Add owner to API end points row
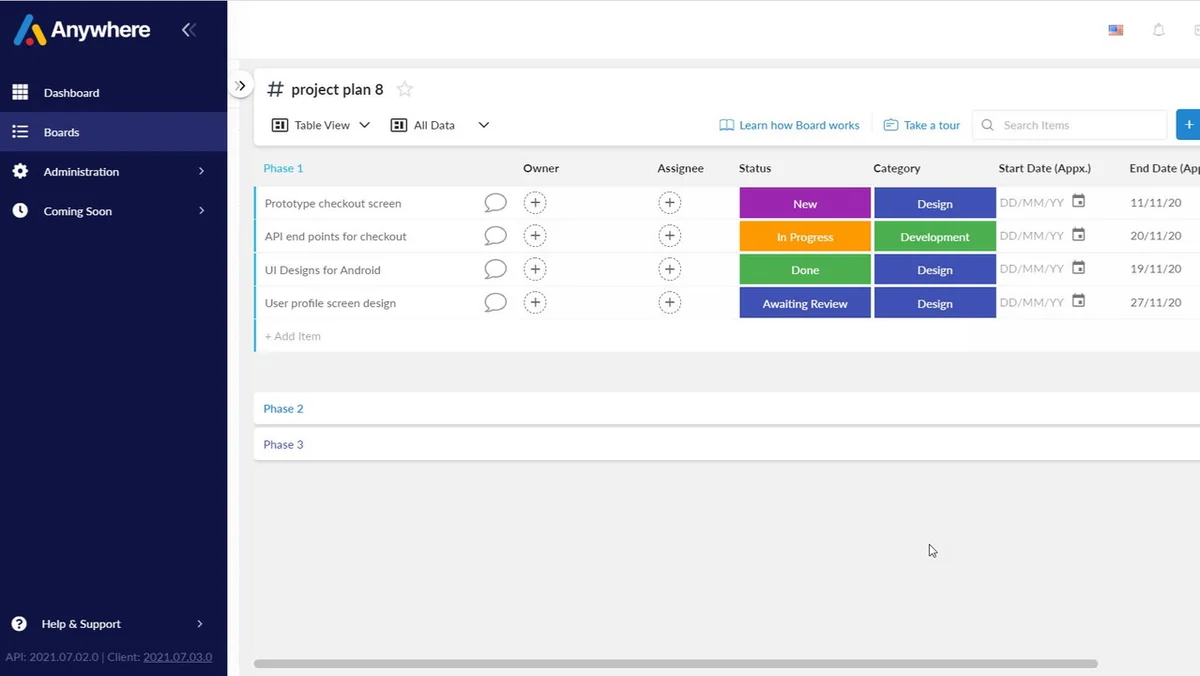This screenshot has width=1200, height=676. point(535,236)
